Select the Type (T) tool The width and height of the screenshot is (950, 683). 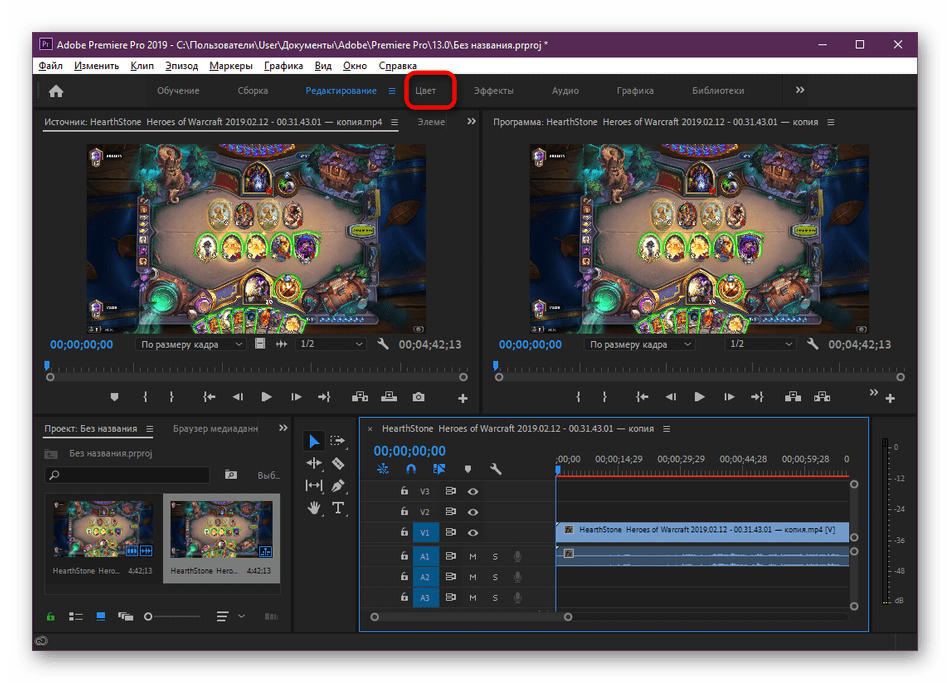[338, 508]
